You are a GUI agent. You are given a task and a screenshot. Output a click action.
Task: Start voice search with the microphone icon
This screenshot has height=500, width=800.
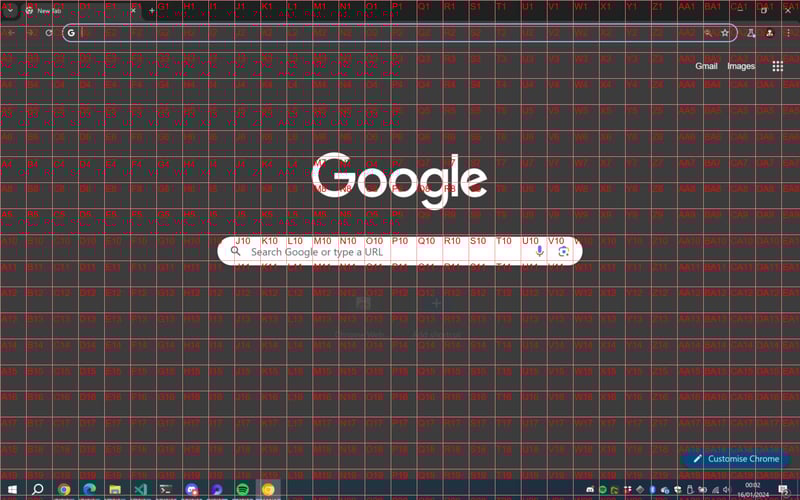(x=539, y=251)
